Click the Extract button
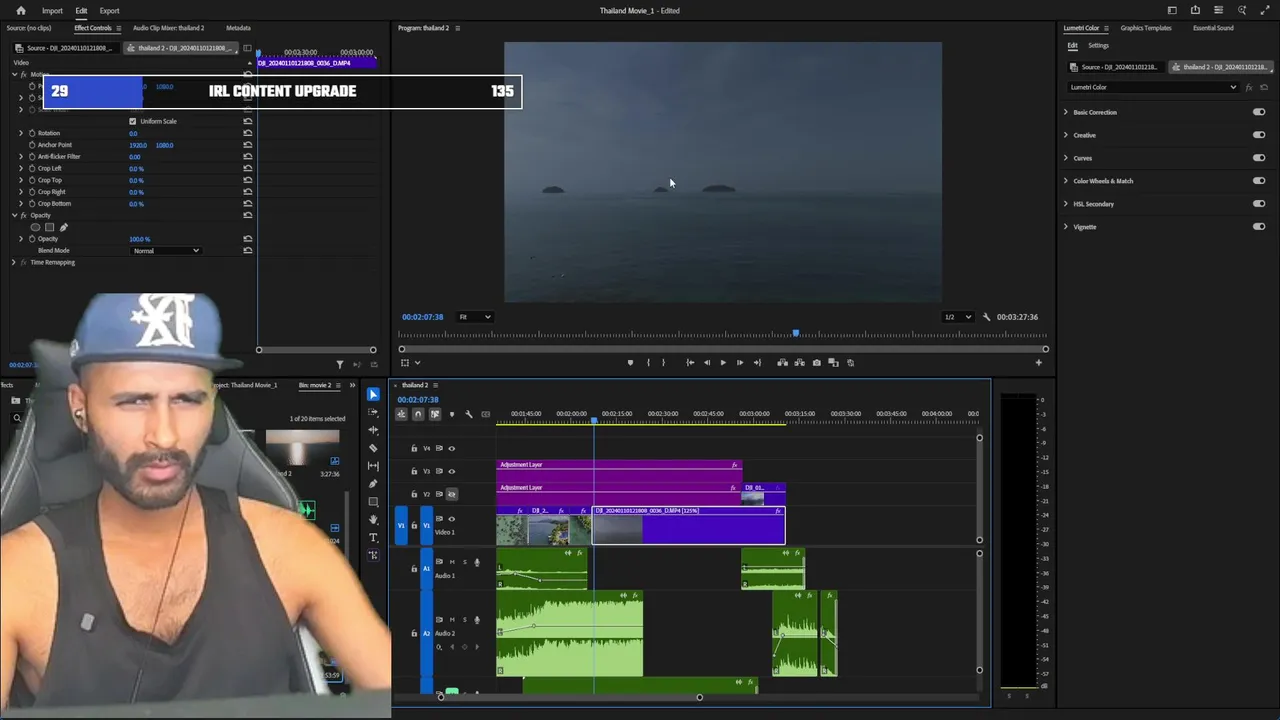Screen dimensions: 1280x720 [x=799, y=363]
